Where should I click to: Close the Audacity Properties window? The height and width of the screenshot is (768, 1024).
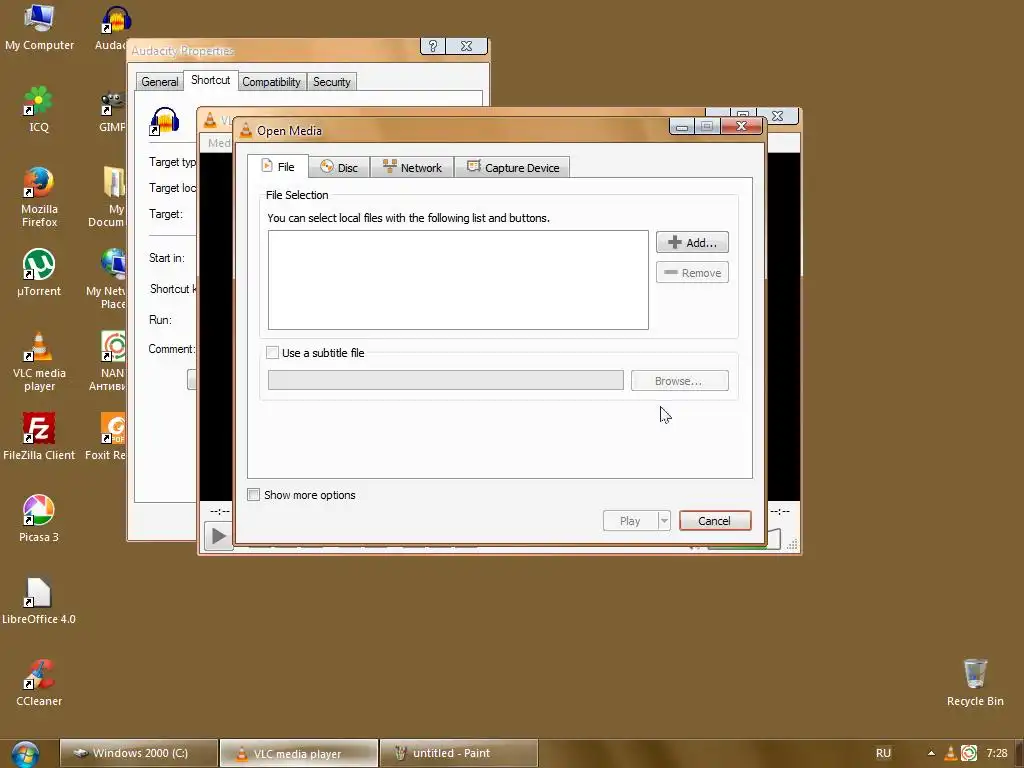click(466, 46)
